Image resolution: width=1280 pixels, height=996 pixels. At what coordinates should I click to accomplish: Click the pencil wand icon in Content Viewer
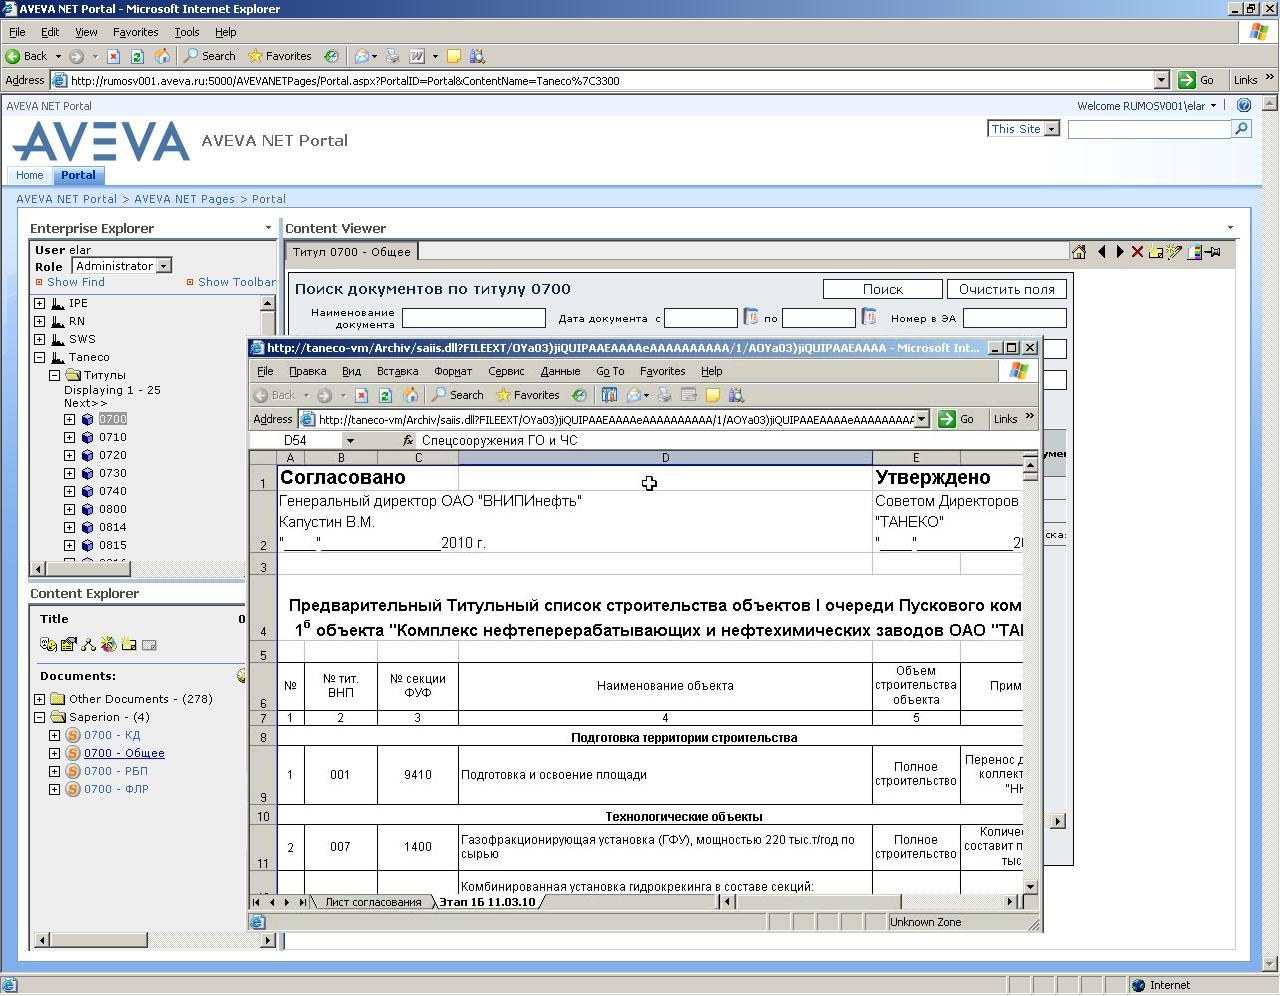[1174, 252]
